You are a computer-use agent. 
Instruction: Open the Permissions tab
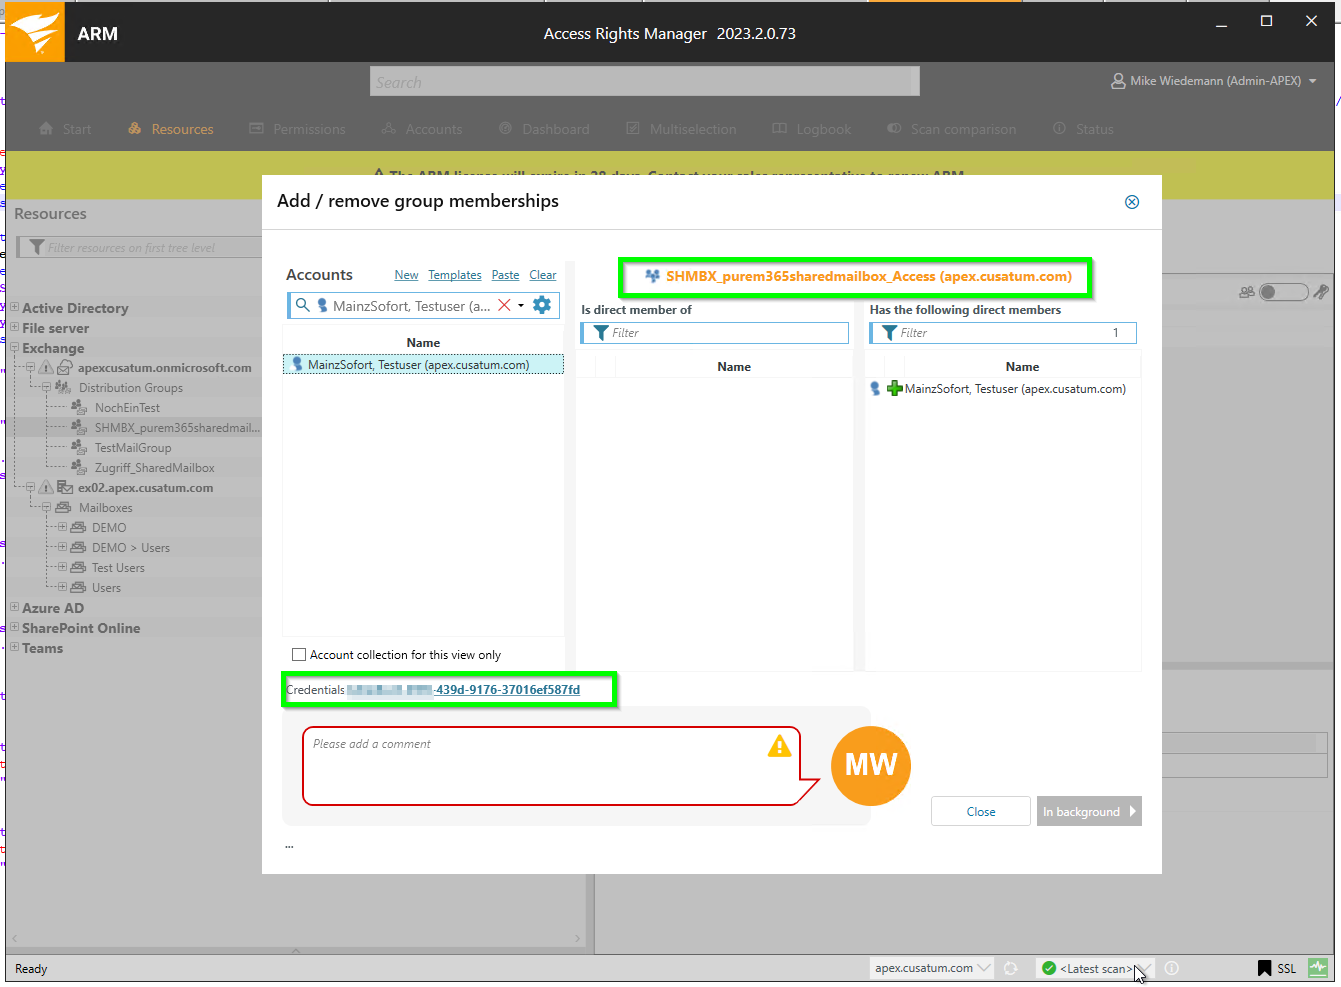(297, 129)
